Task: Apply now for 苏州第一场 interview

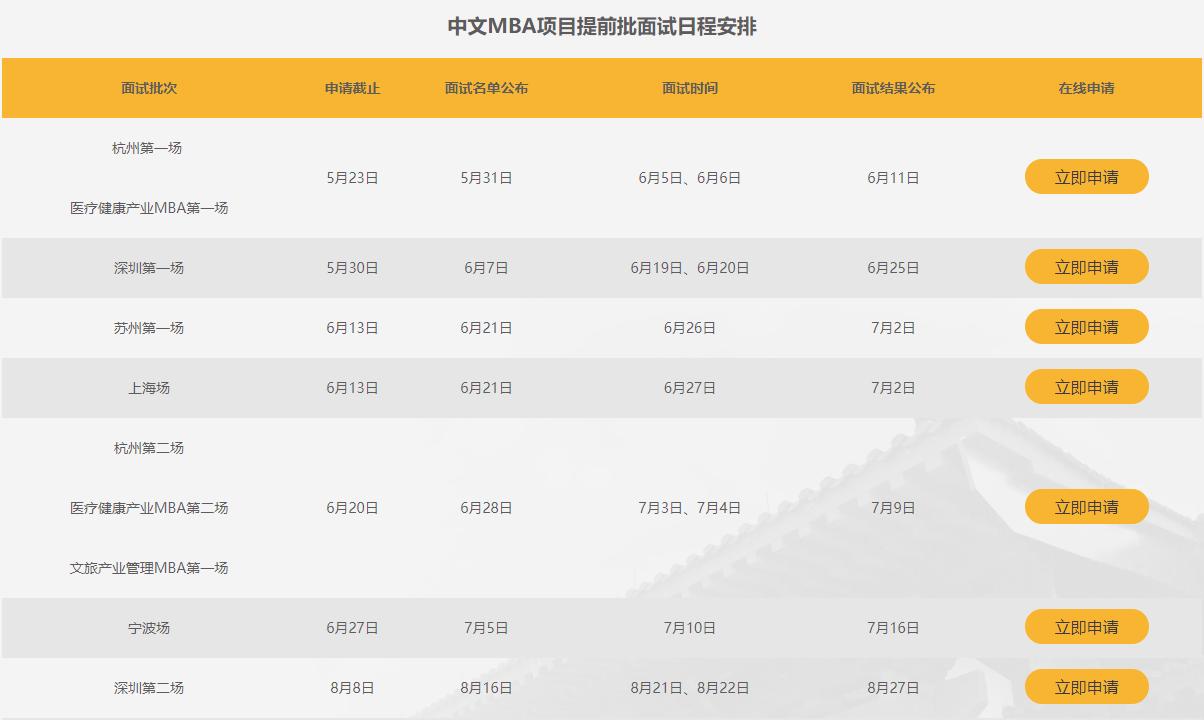Action: click(1086, 327)
